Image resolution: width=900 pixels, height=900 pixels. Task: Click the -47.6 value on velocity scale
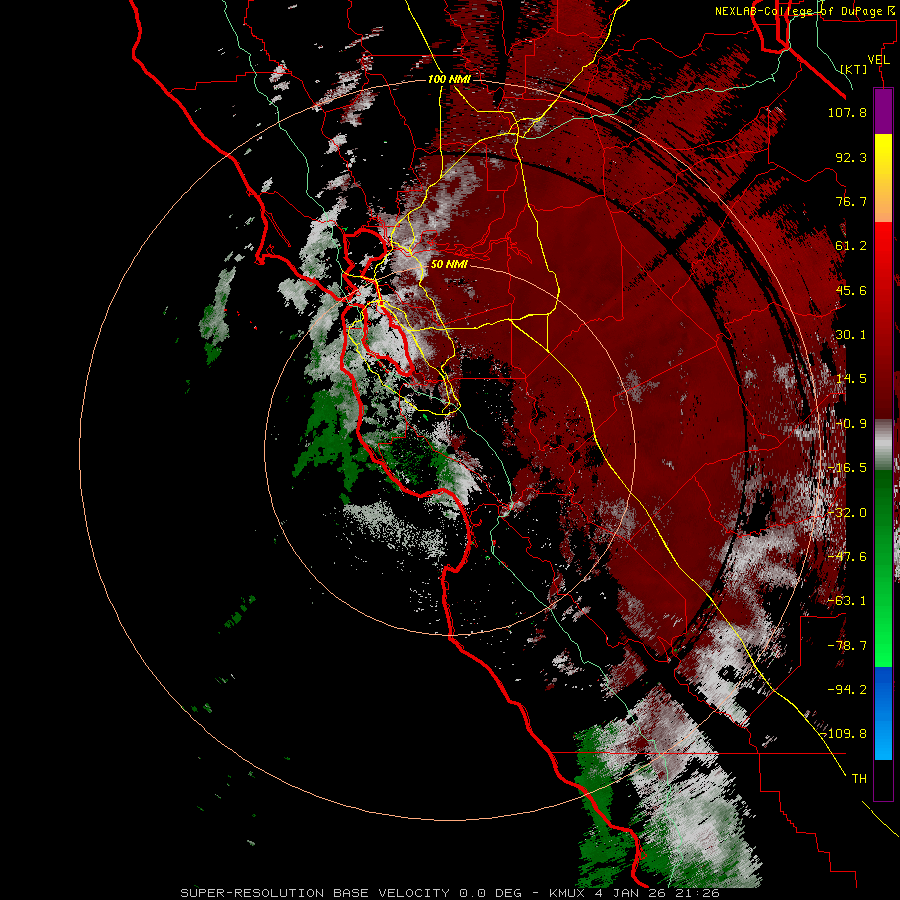pyautogui.click(x=847, y=557)
